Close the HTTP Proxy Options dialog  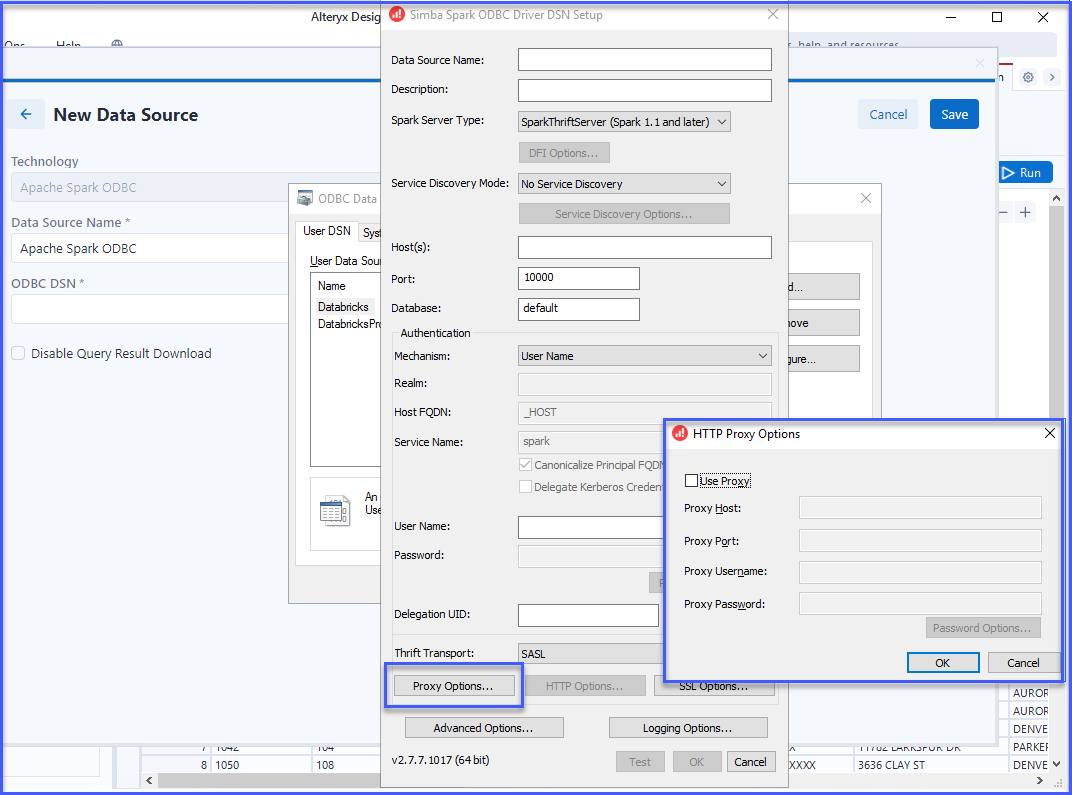pos(1049,433)
